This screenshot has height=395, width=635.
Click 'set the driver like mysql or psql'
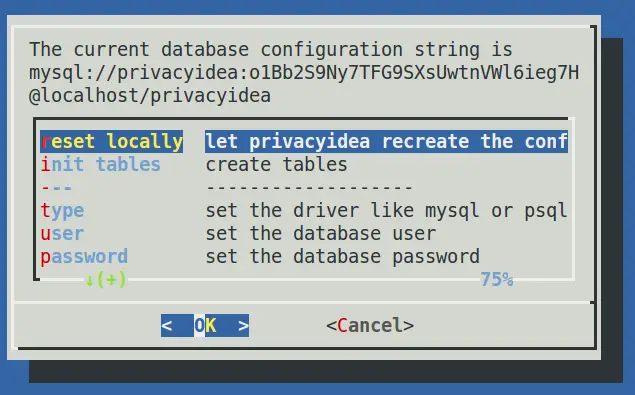pos(386,211)
